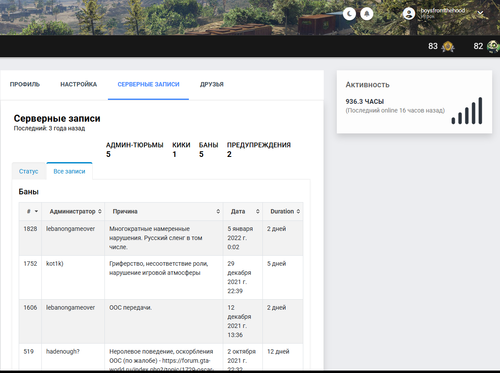Viewport: 500px width, 373px height.
Task: Toggle dark mode moon icon
Action: tap(349, 14)
